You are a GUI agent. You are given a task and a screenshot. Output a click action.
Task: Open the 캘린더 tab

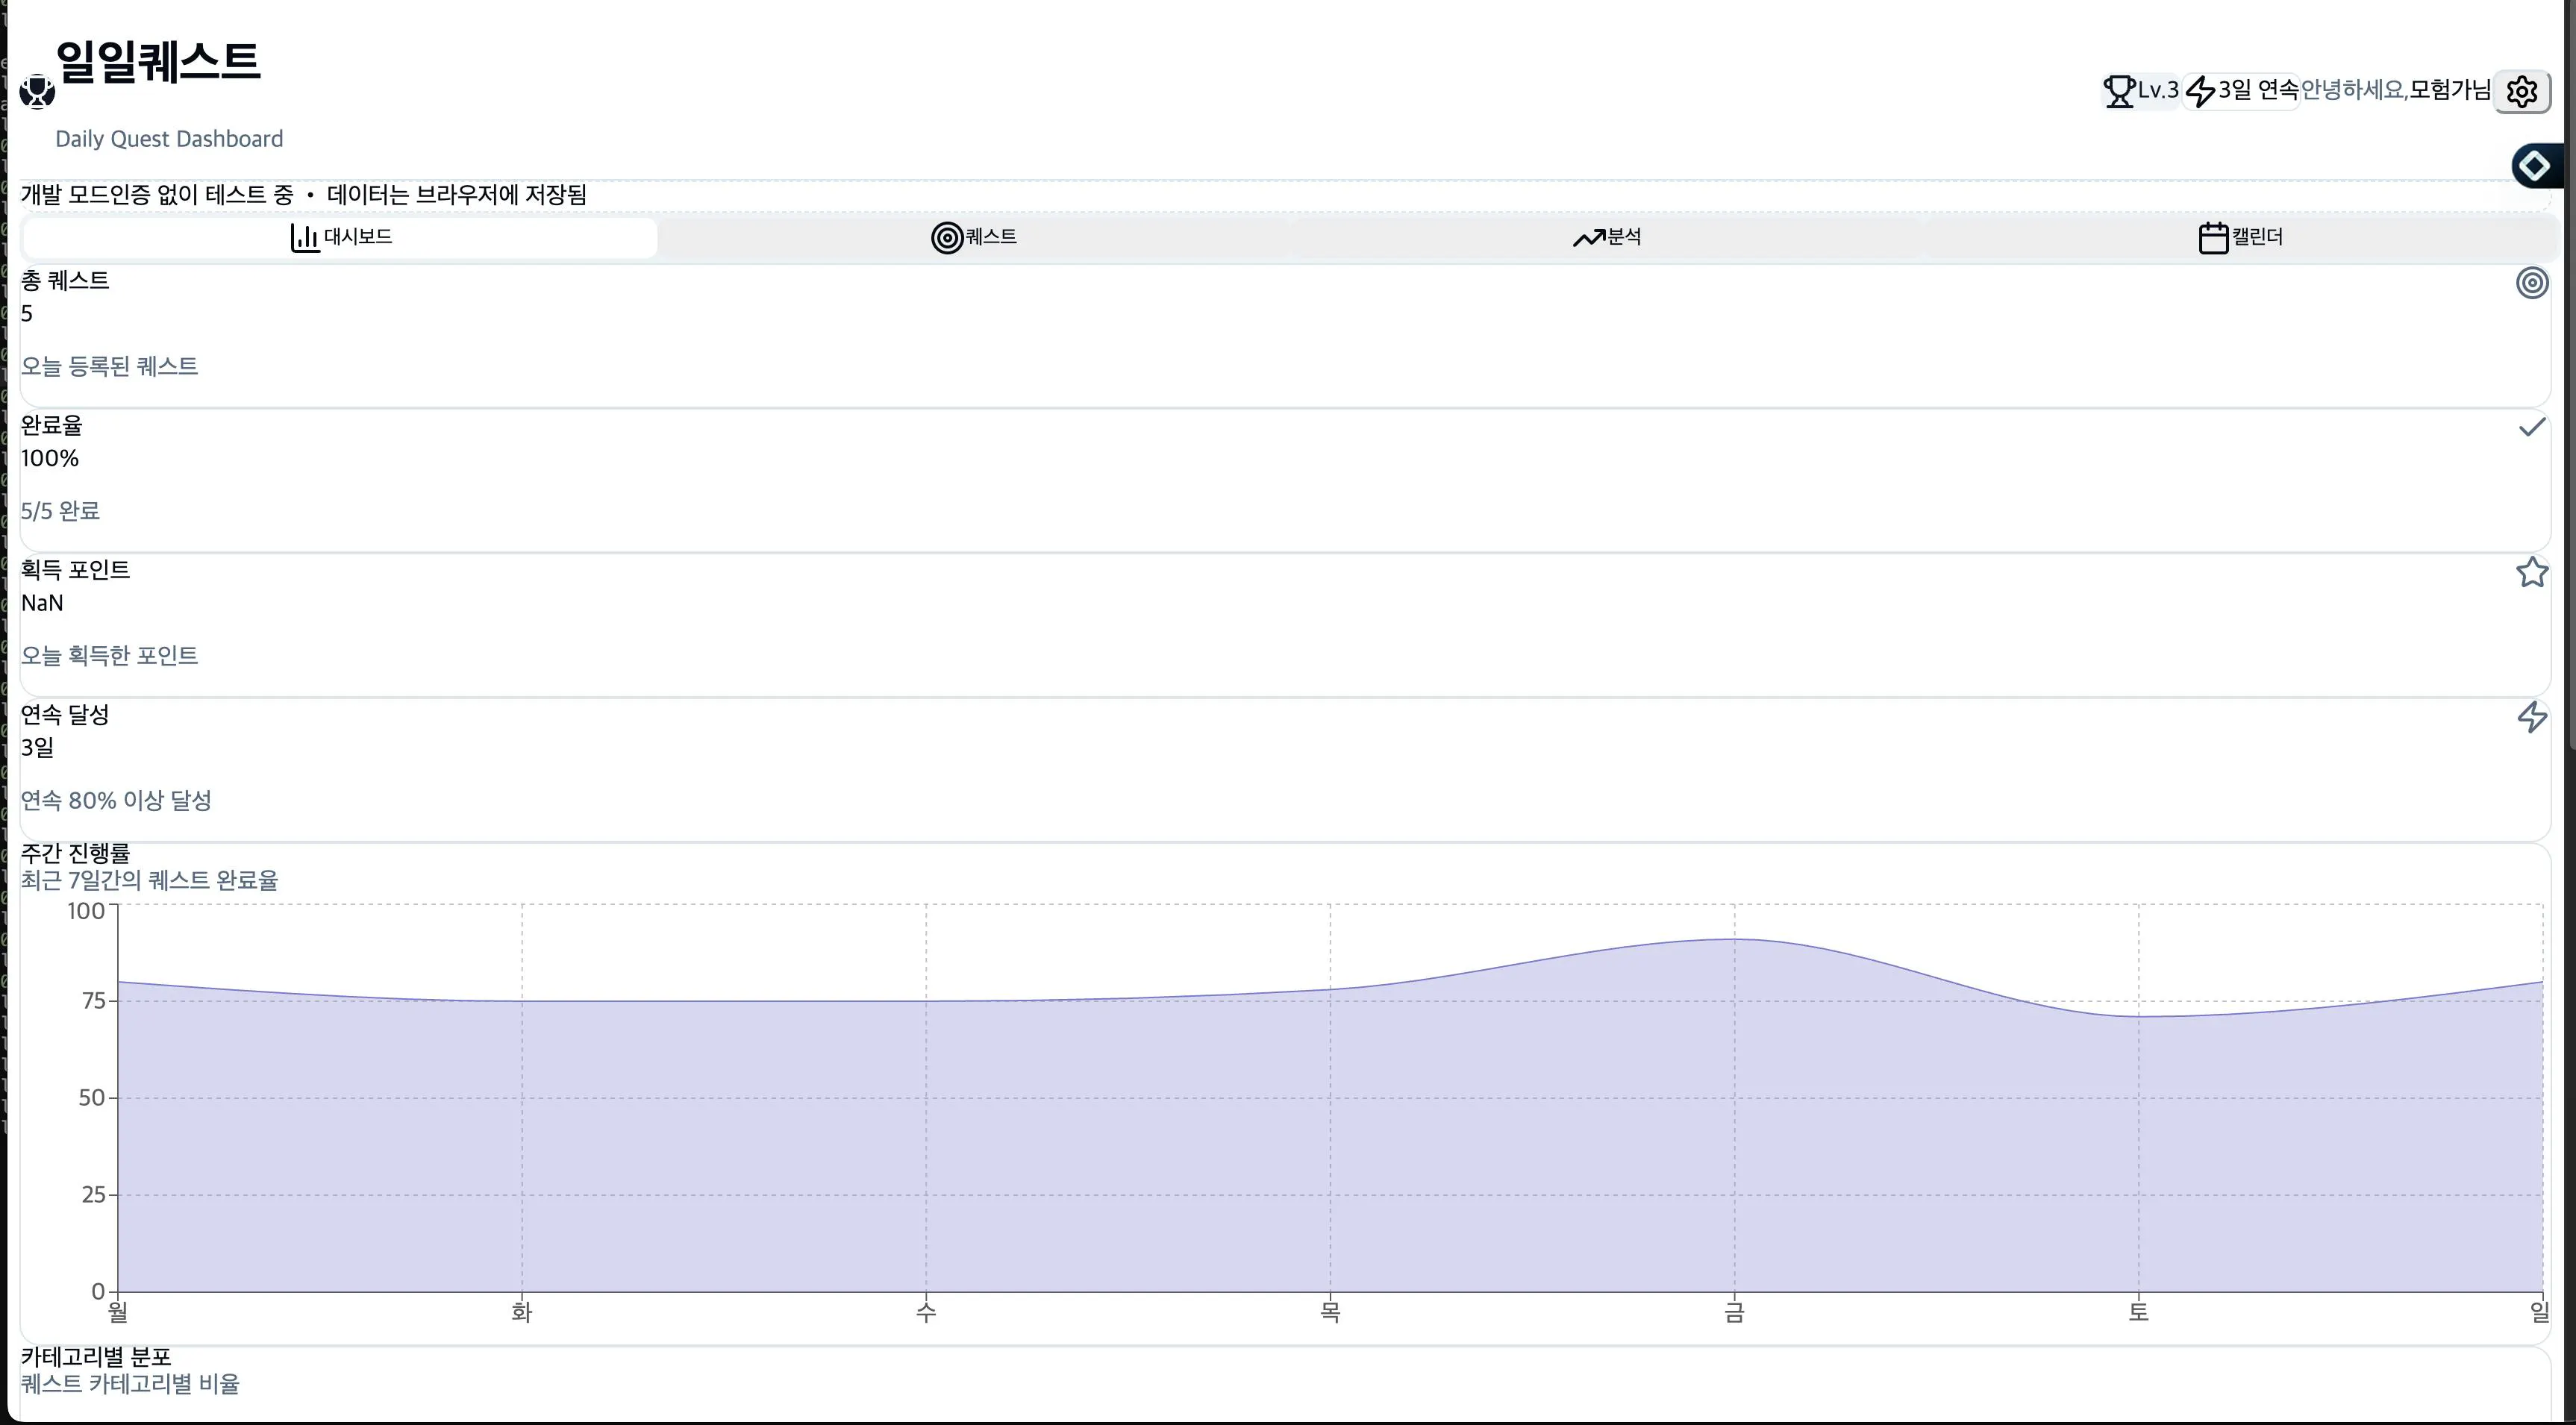[2240, 237]
